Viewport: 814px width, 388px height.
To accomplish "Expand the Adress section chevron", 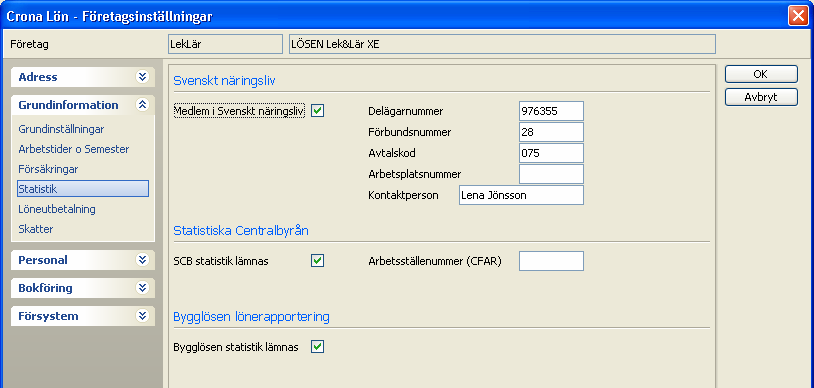I will tap(142, 77).
